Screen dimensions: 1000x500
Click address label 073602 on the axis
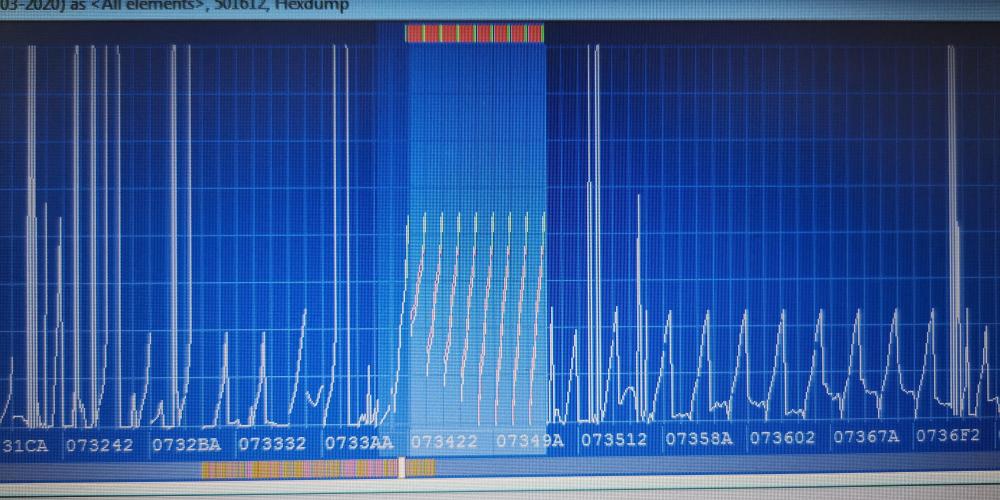(x=783, y=438)
